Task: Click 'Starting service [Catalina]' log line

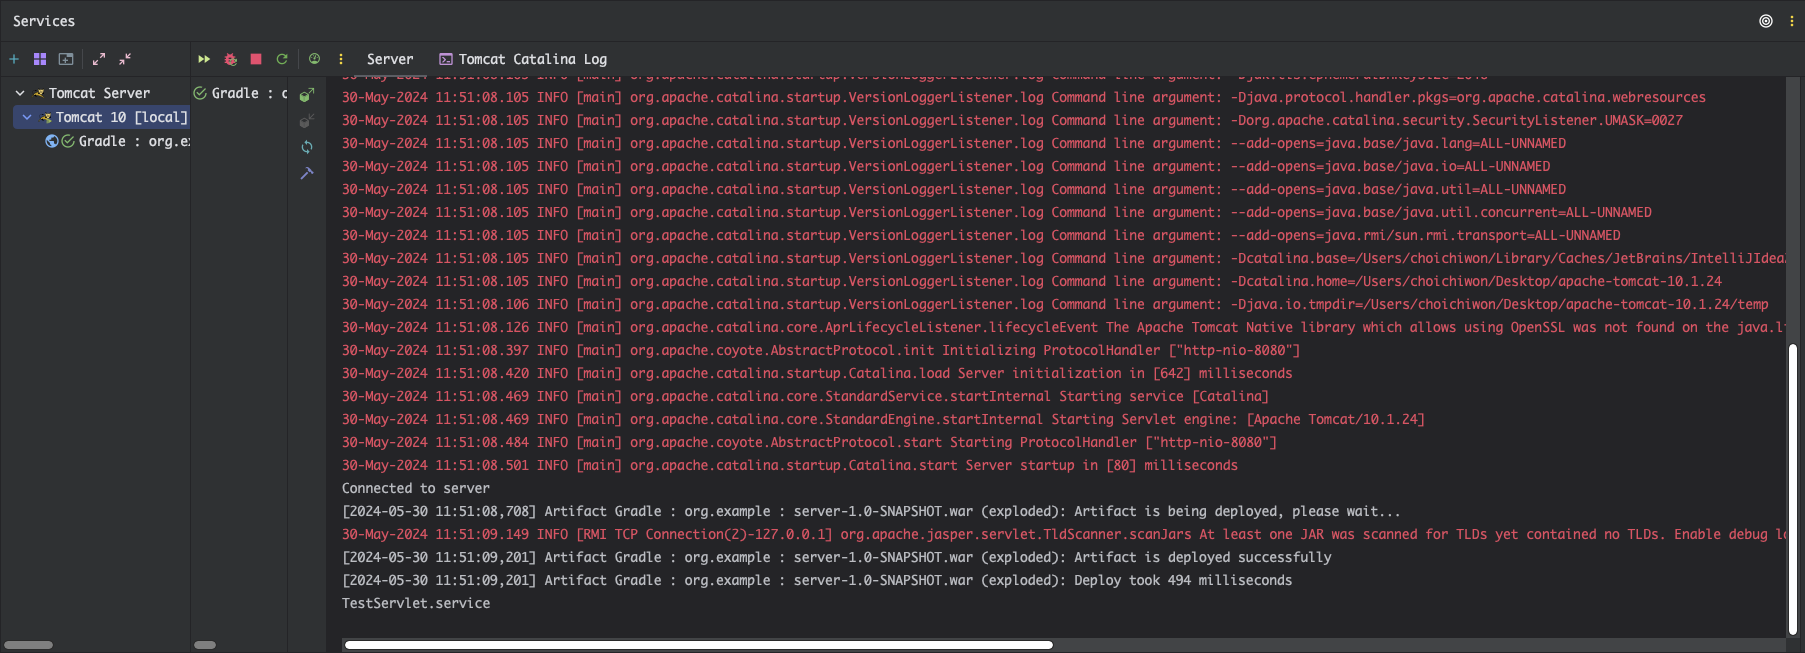Action: 805,396
